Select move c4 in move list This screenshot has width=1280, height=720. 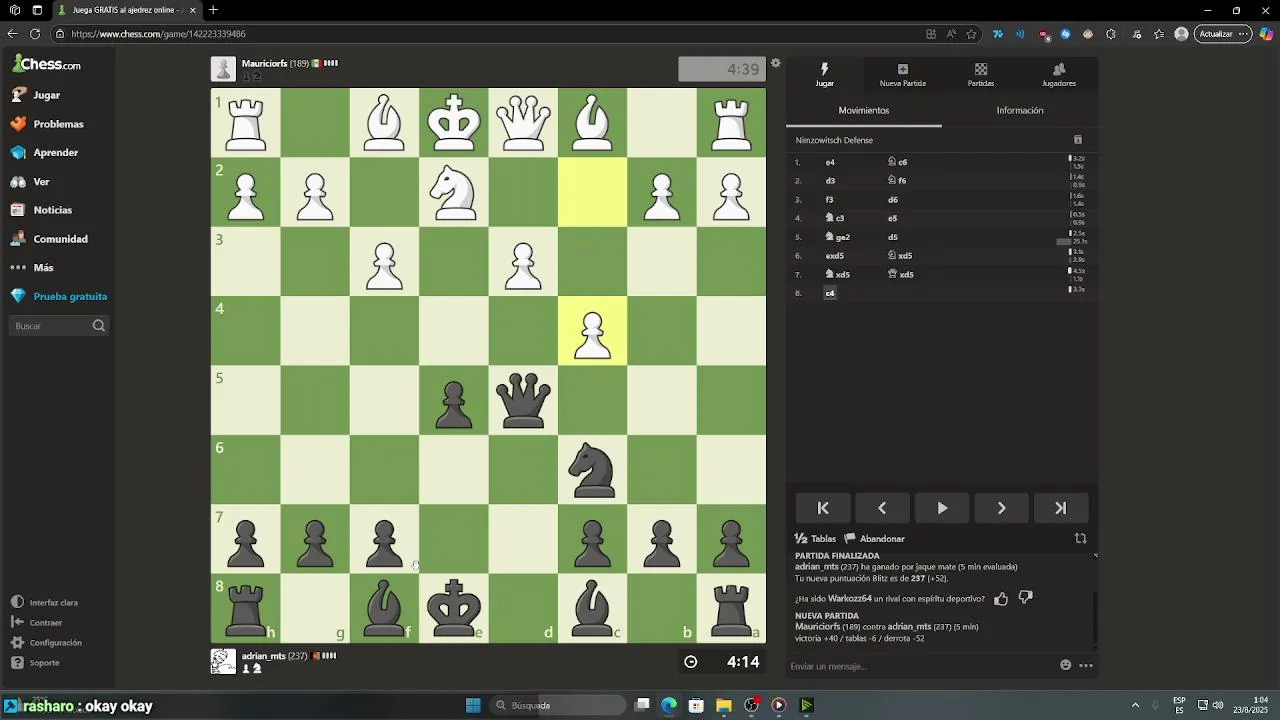(x=830, y=293)
